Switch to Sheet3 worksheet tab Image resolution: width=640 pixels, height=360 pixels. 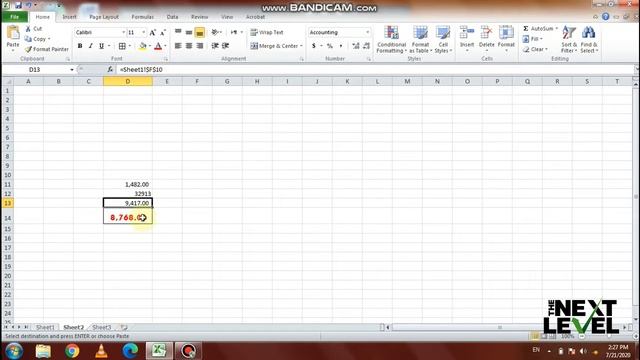[x=102, y=327]
